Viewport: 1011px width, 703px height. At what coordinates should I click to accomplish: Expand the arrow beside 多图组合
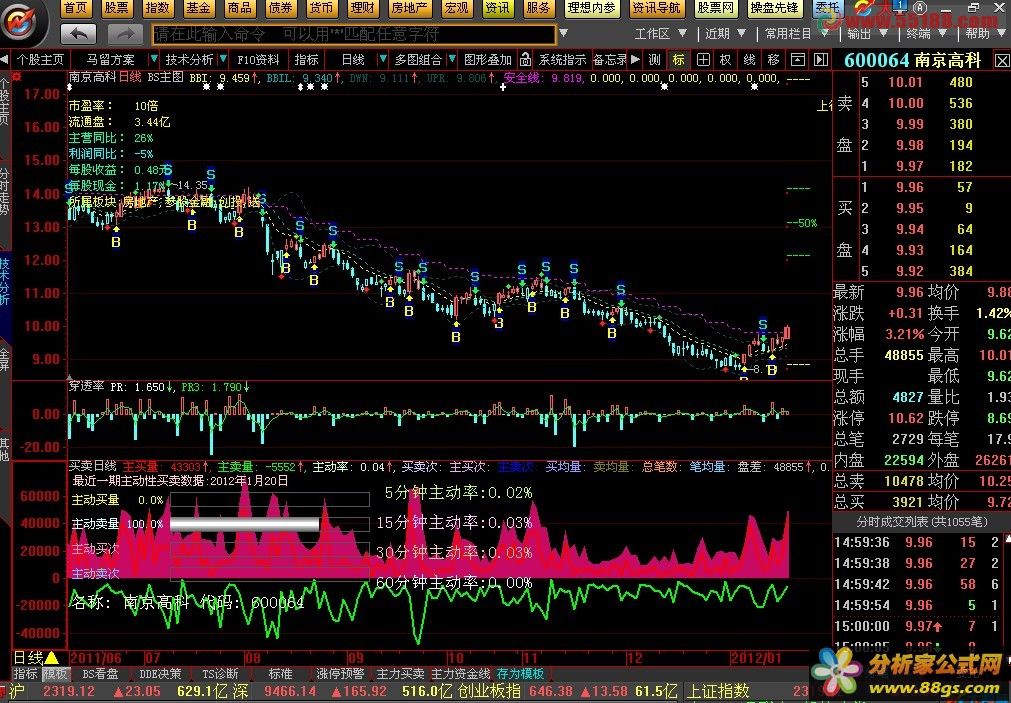coord(451,59)
